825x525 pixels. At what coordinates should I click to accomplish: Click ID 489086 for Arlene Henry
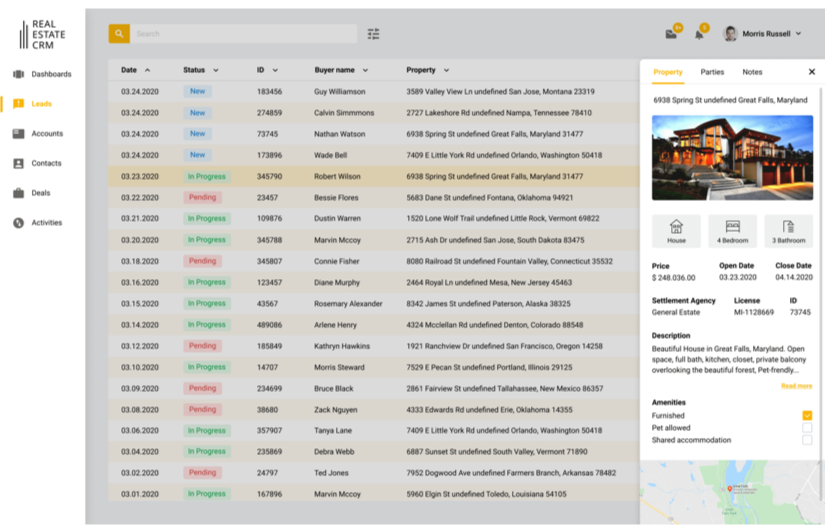pos(269,325)
